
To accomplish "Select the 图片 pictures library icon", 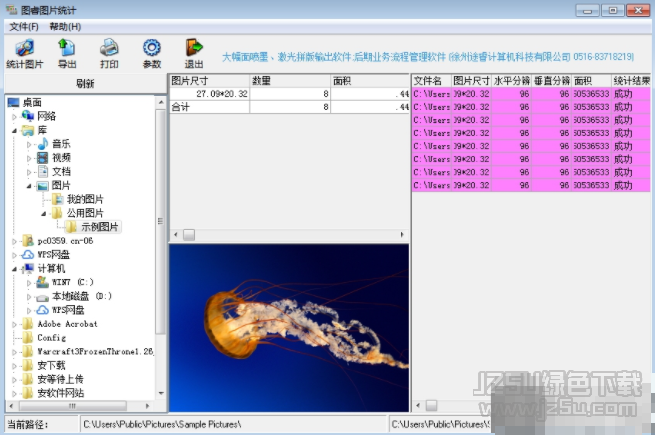I will (x=43, y=186).
